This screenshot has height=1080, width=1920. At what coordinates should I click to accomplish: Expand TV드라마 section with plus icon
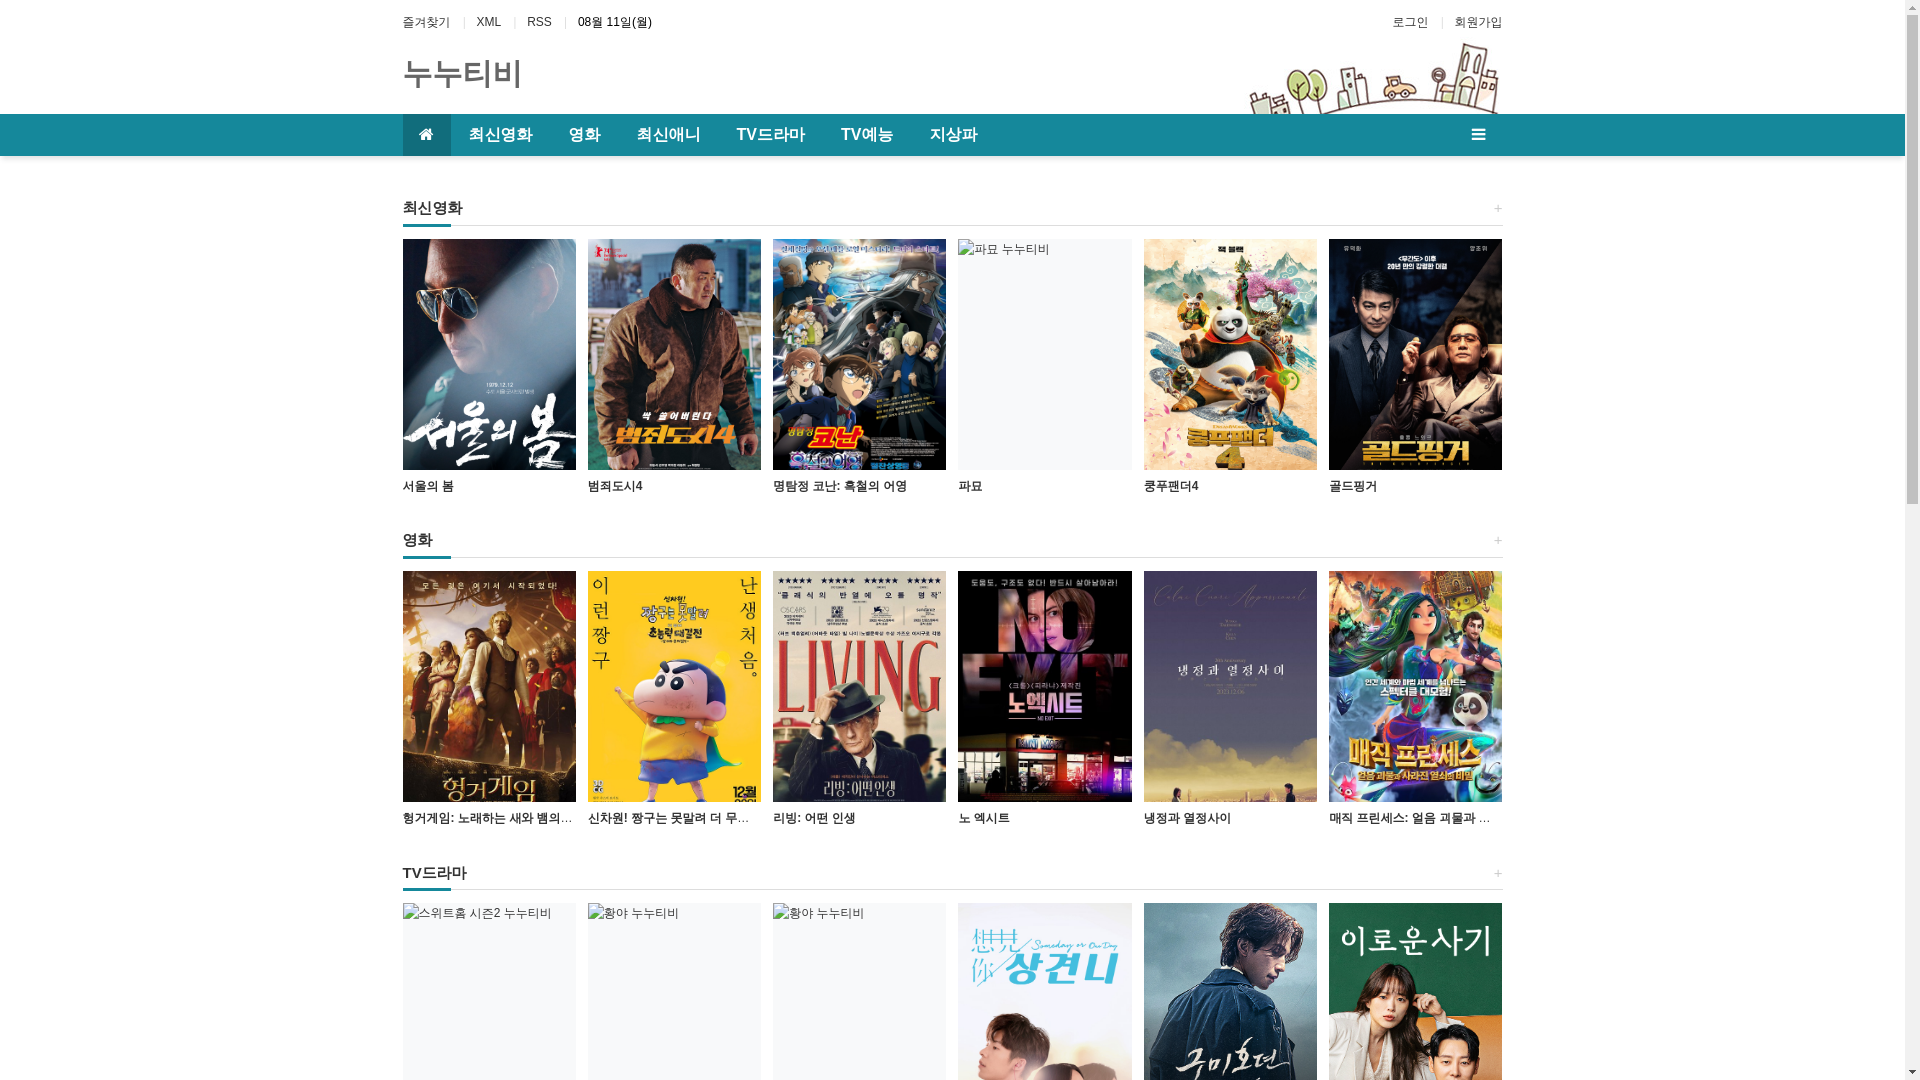[x=1497, y=873]
